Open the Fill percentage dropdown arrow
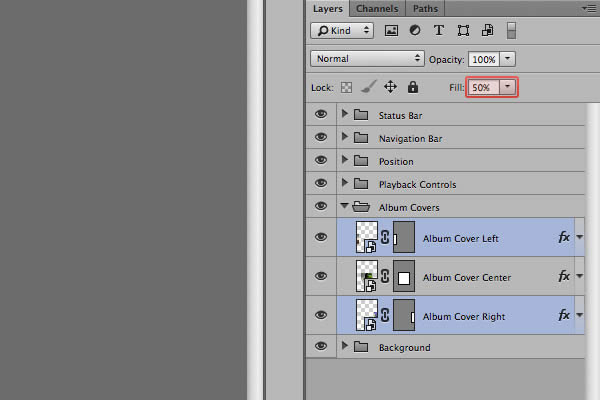The width and height of the screenshot is (600, 400). (x=507, y=88)
